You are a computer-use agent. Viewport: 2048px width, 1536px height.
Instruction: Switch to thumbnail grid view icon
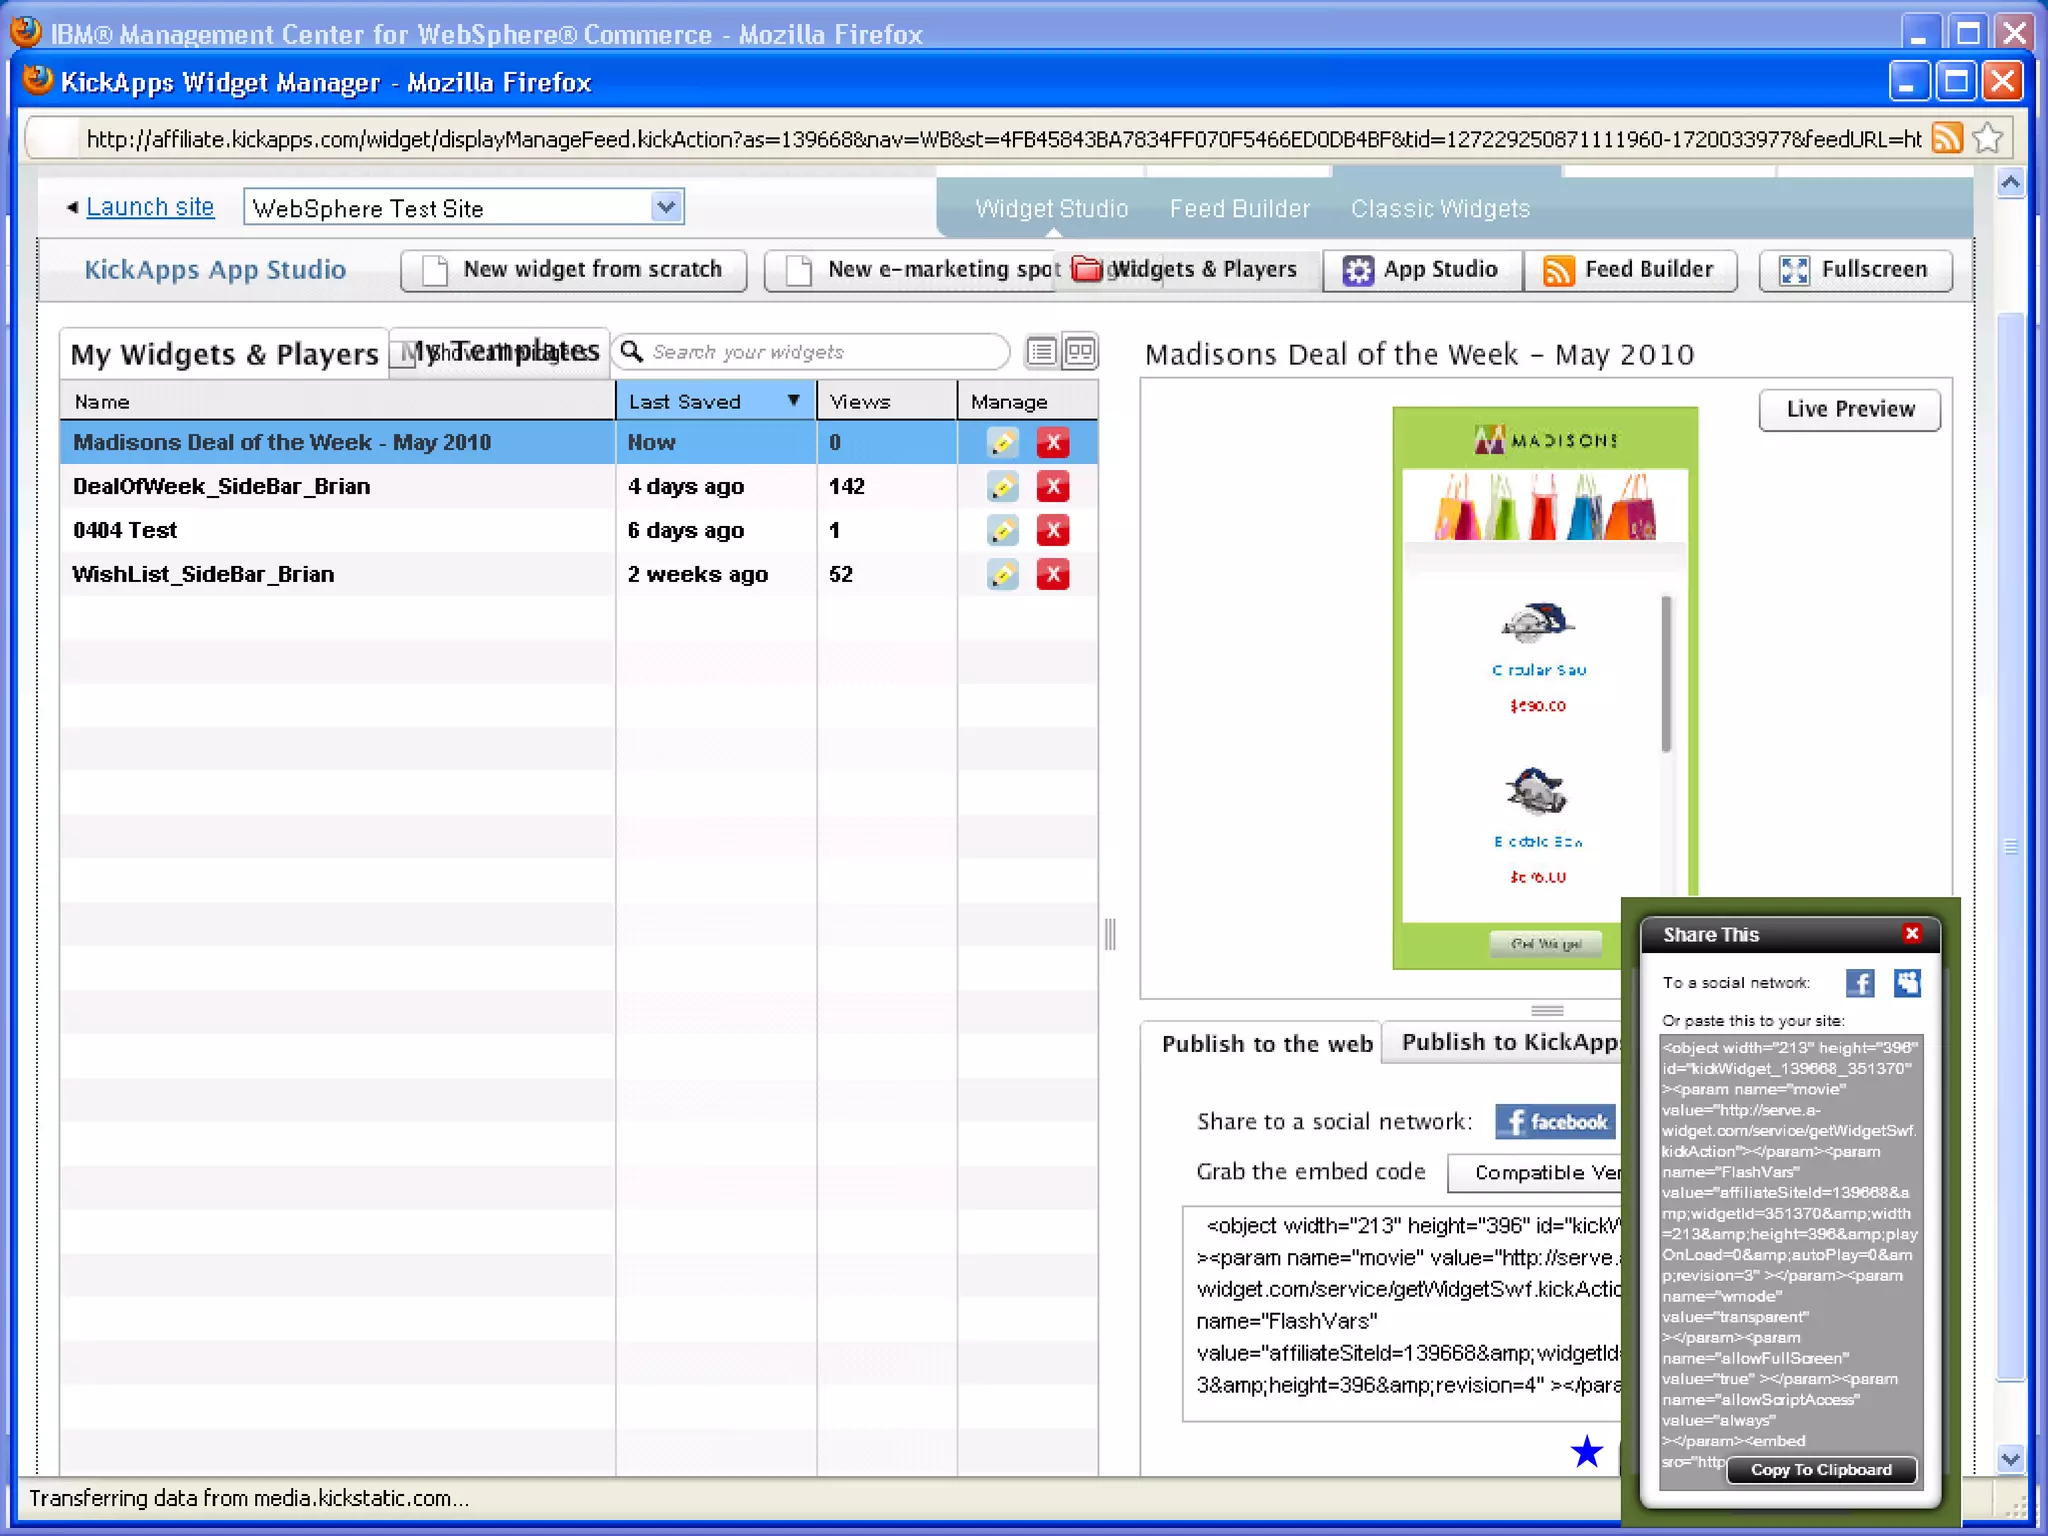pyautogui.click(x=1080, y=352)
